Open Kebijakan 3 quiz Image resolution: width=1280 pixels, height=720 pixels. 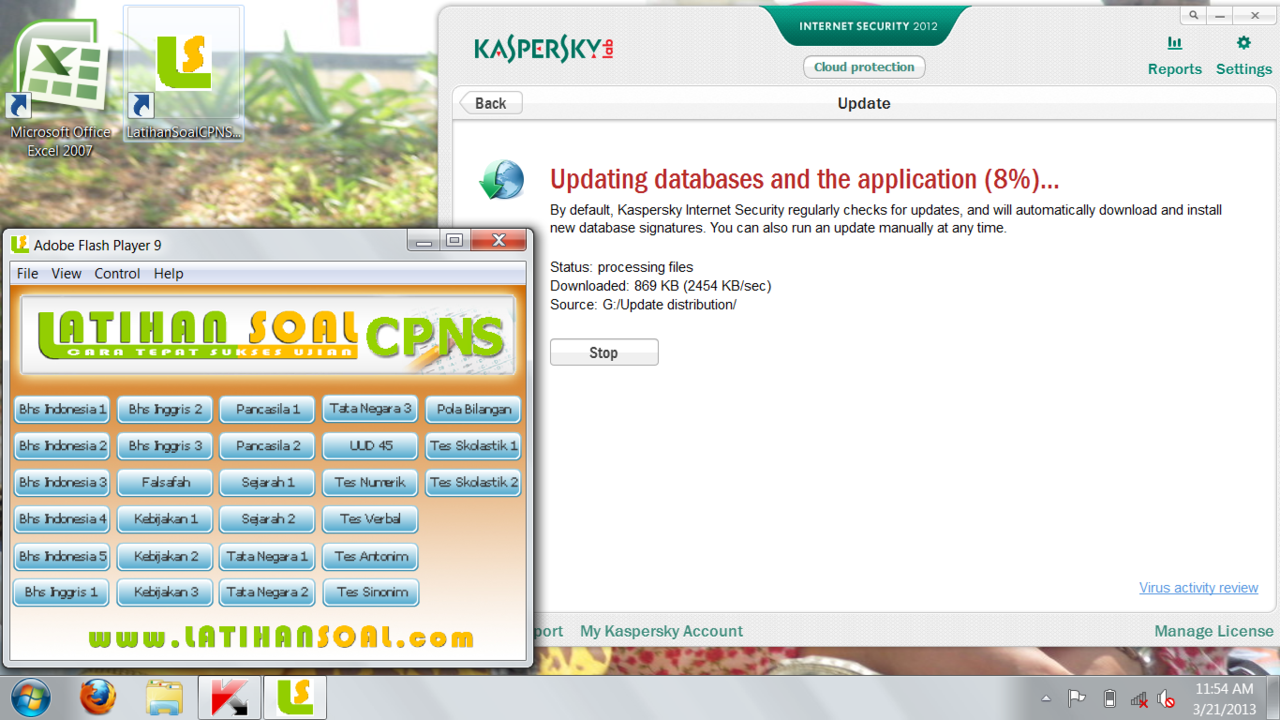coord(165,592)
